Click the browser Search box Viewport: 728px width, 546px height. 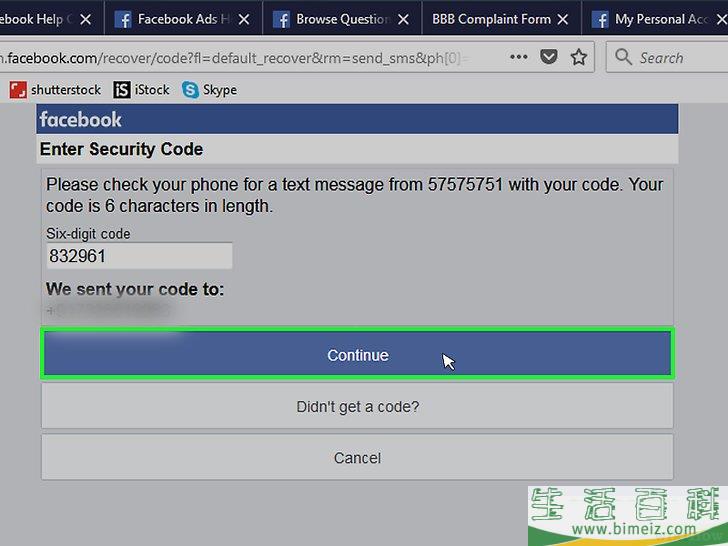tap(667, 57)
